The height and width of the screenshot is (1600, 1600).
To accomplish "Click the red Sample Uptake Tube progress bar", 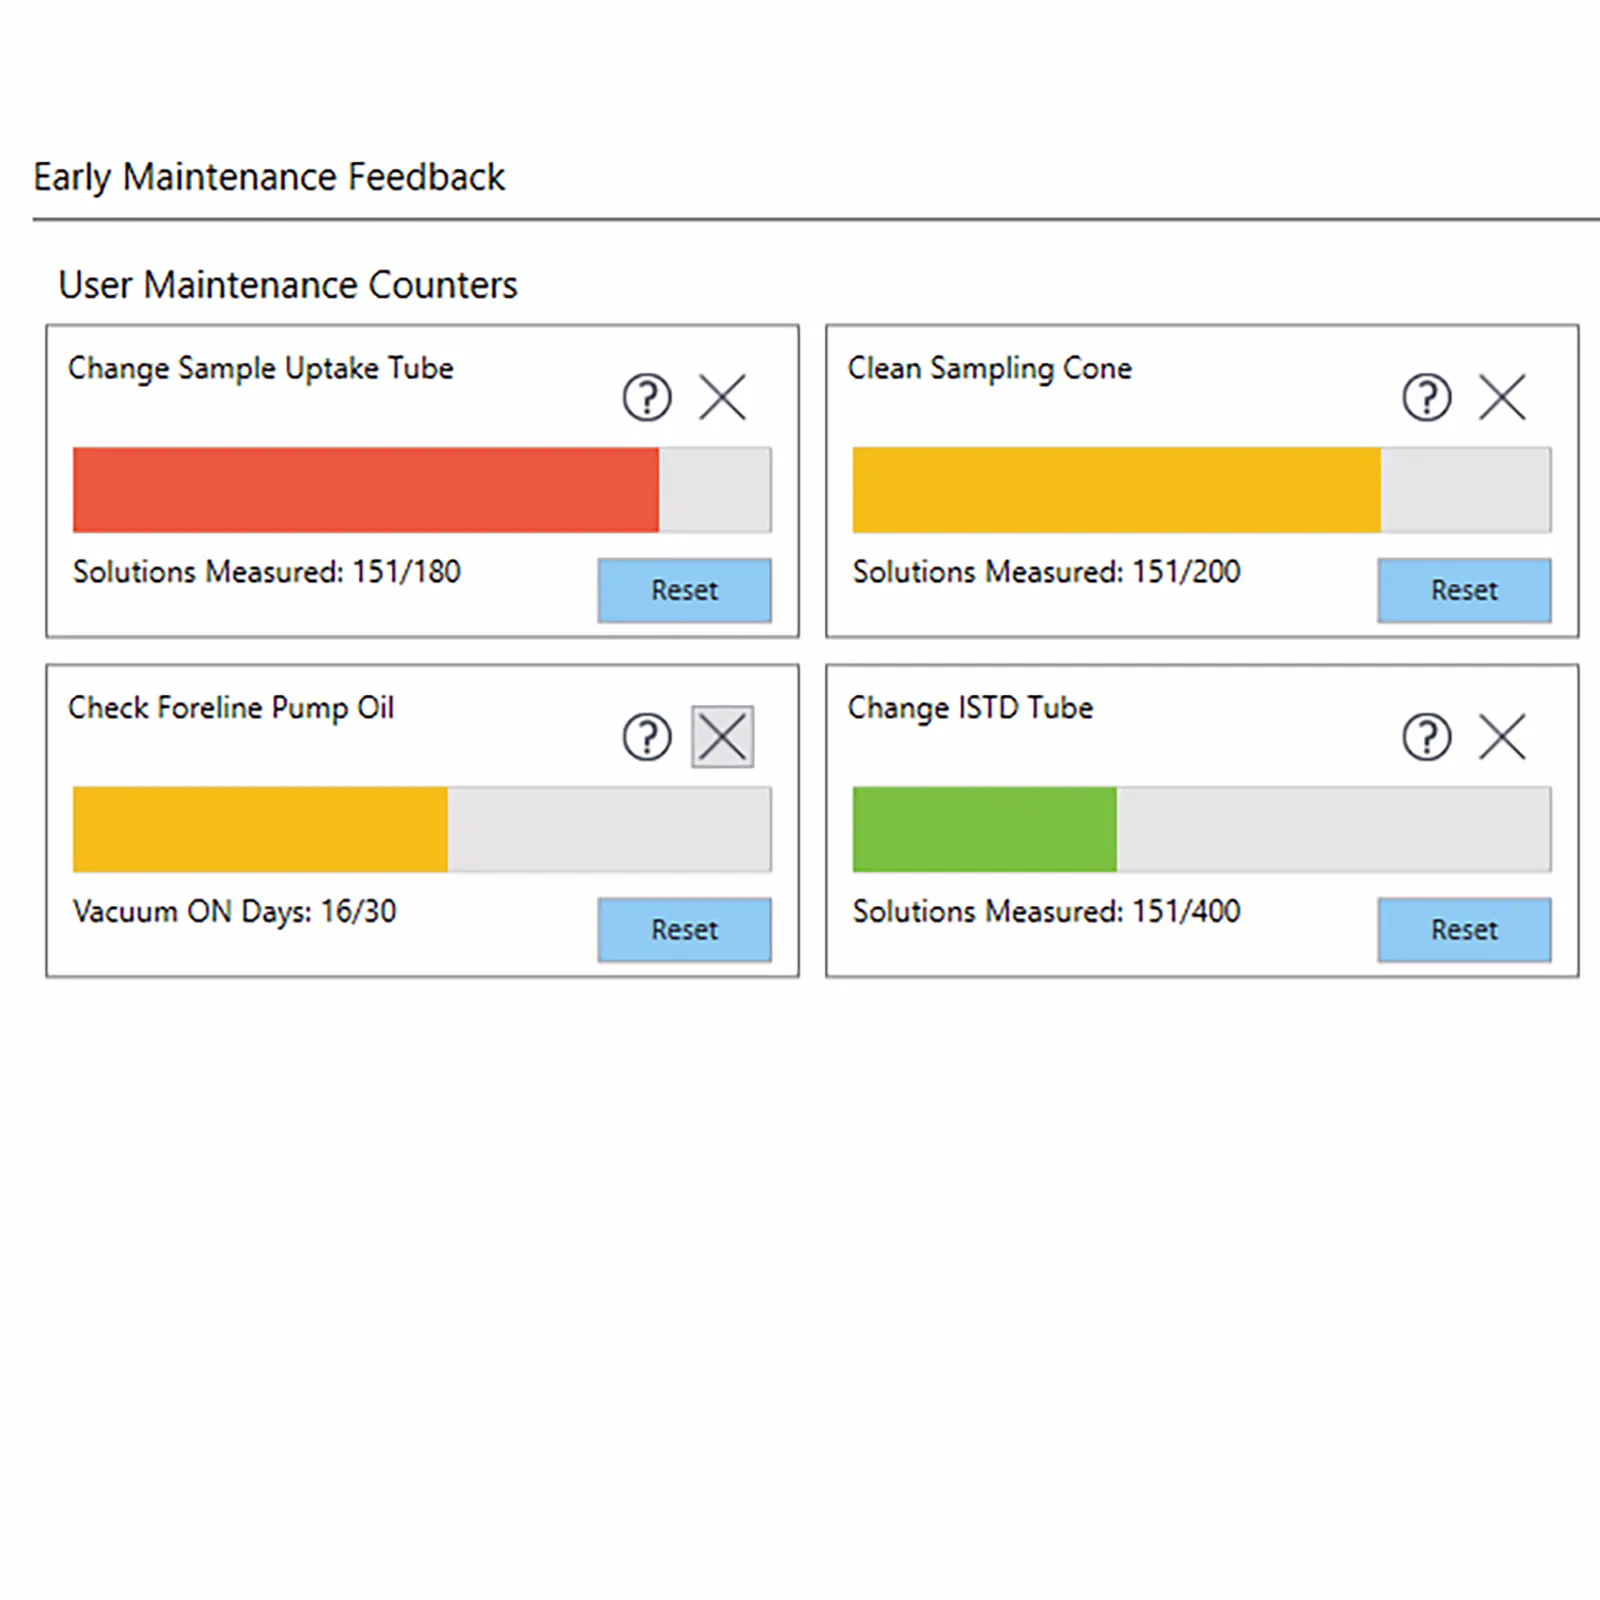I will (x=366, y=490).
